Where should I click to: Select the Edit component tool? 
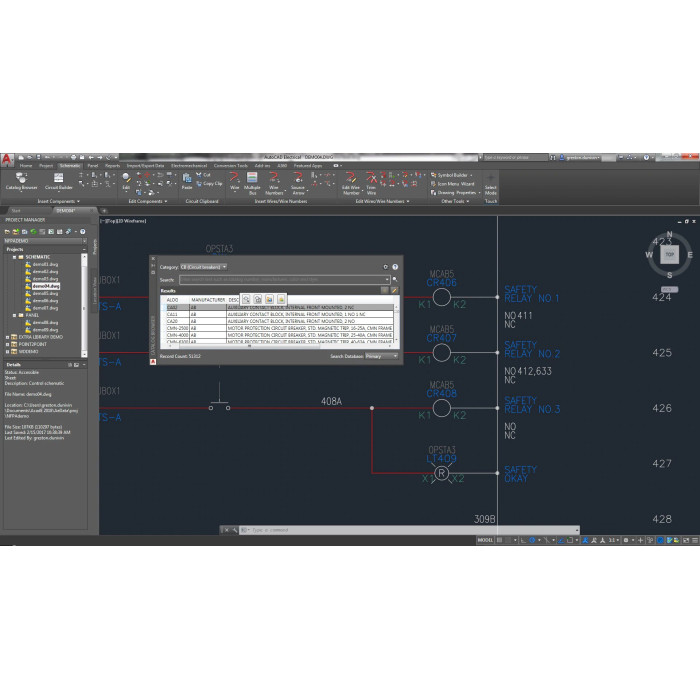coord(126,181)
